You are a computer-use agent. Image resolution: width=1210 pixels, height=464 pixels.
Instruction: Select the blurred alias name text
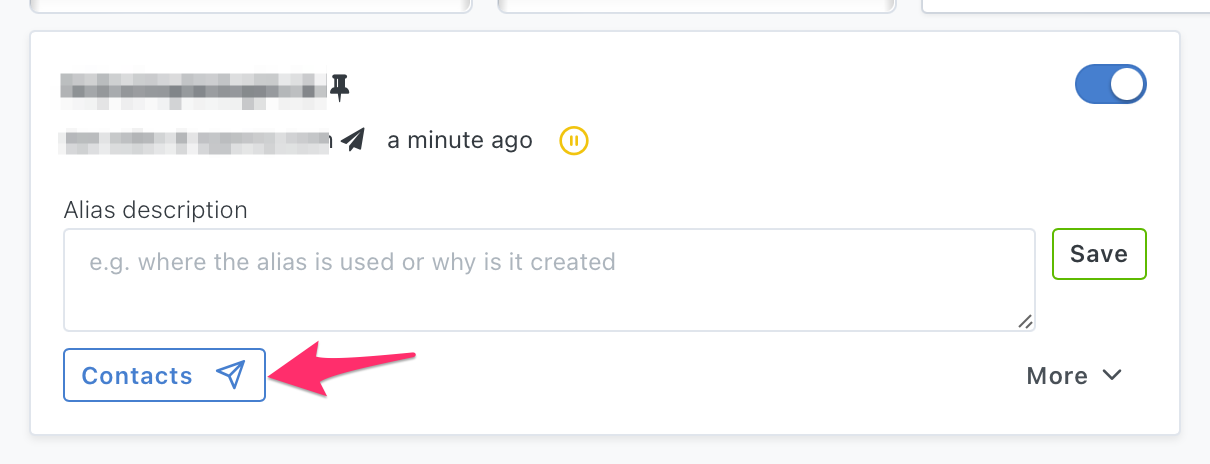pyautogui.click(x=194, y=88)
